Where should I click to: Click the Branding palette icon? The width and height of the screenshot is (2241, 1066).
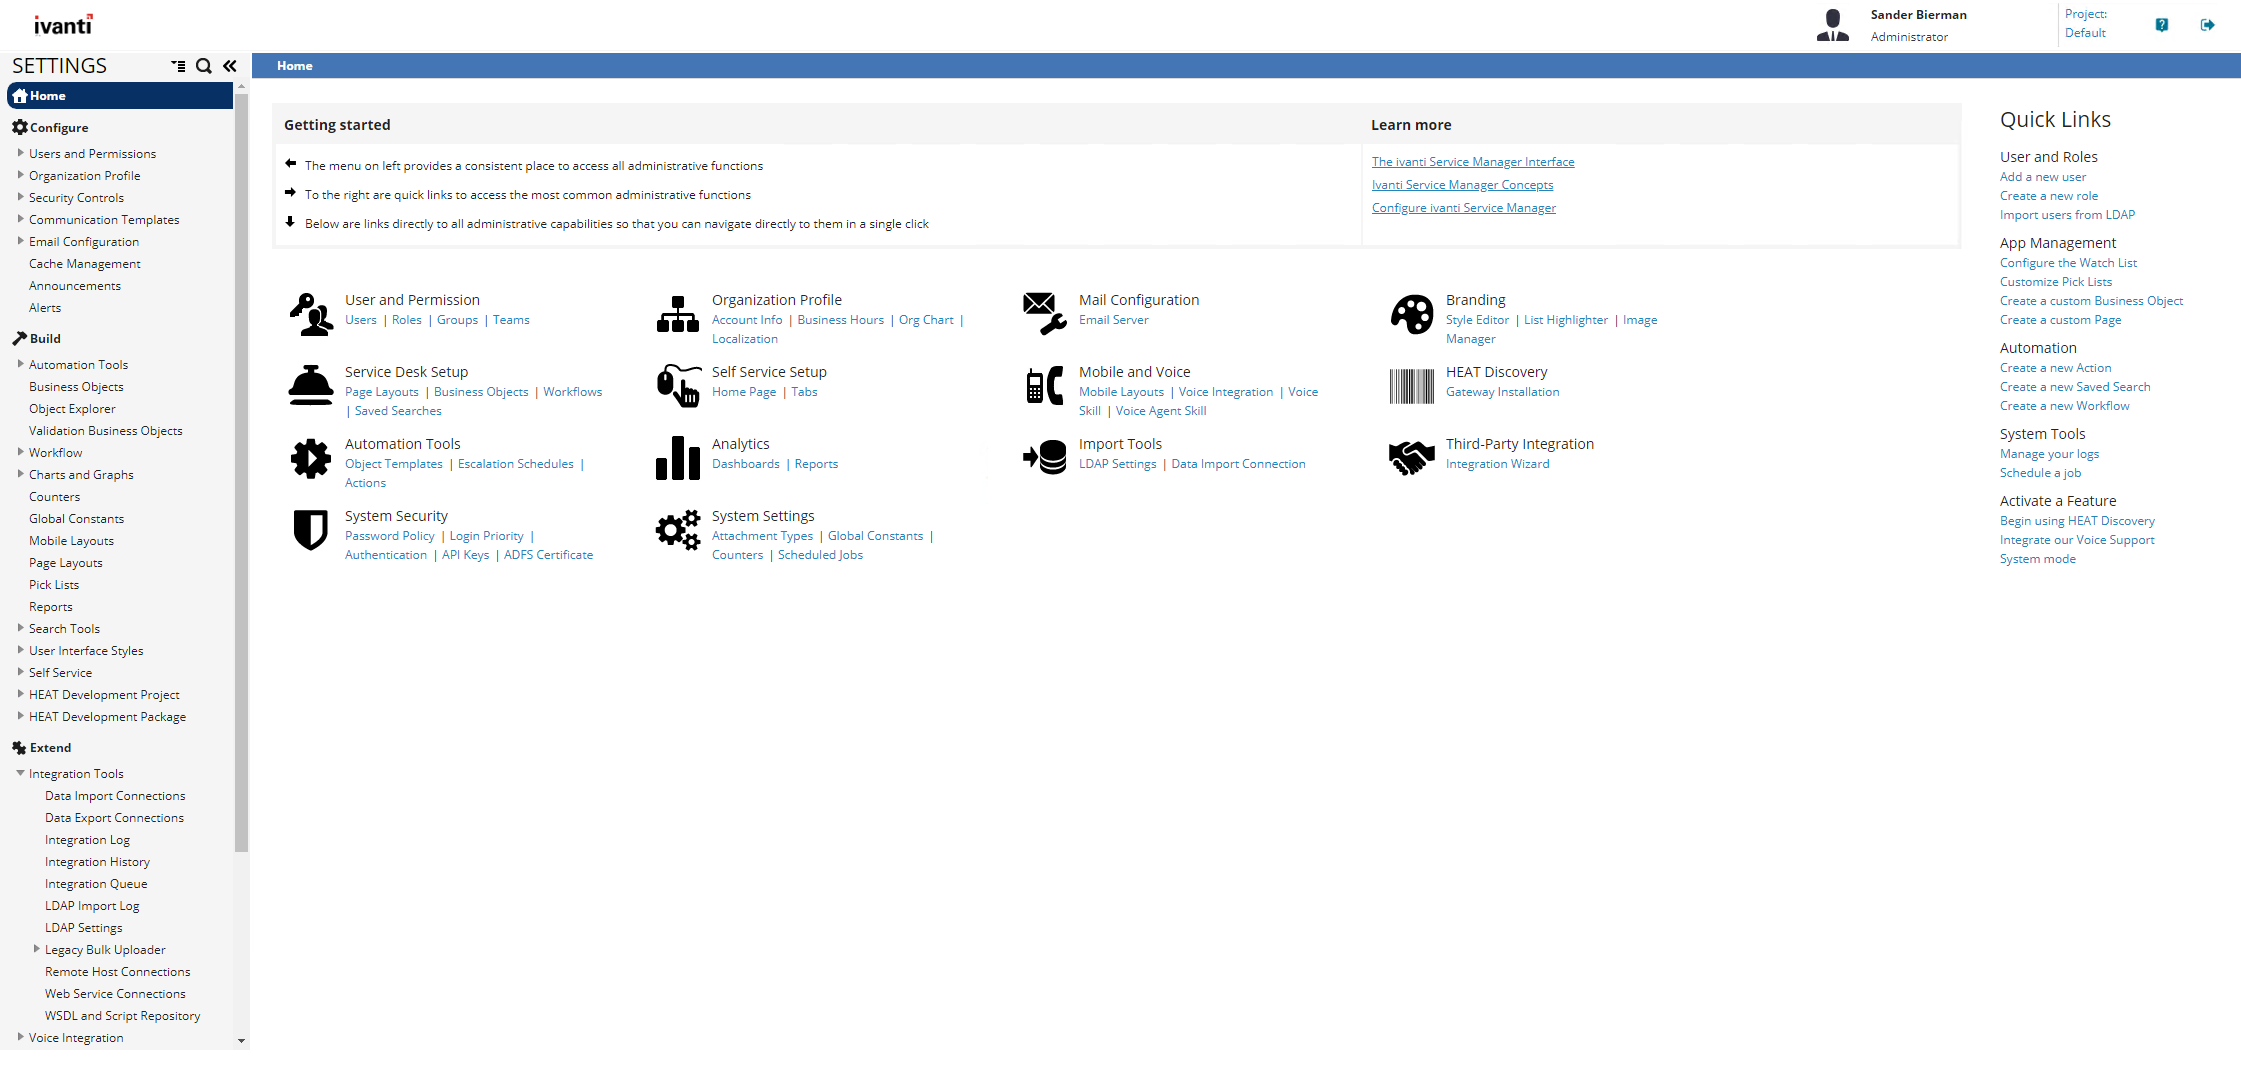point(1412,314)
